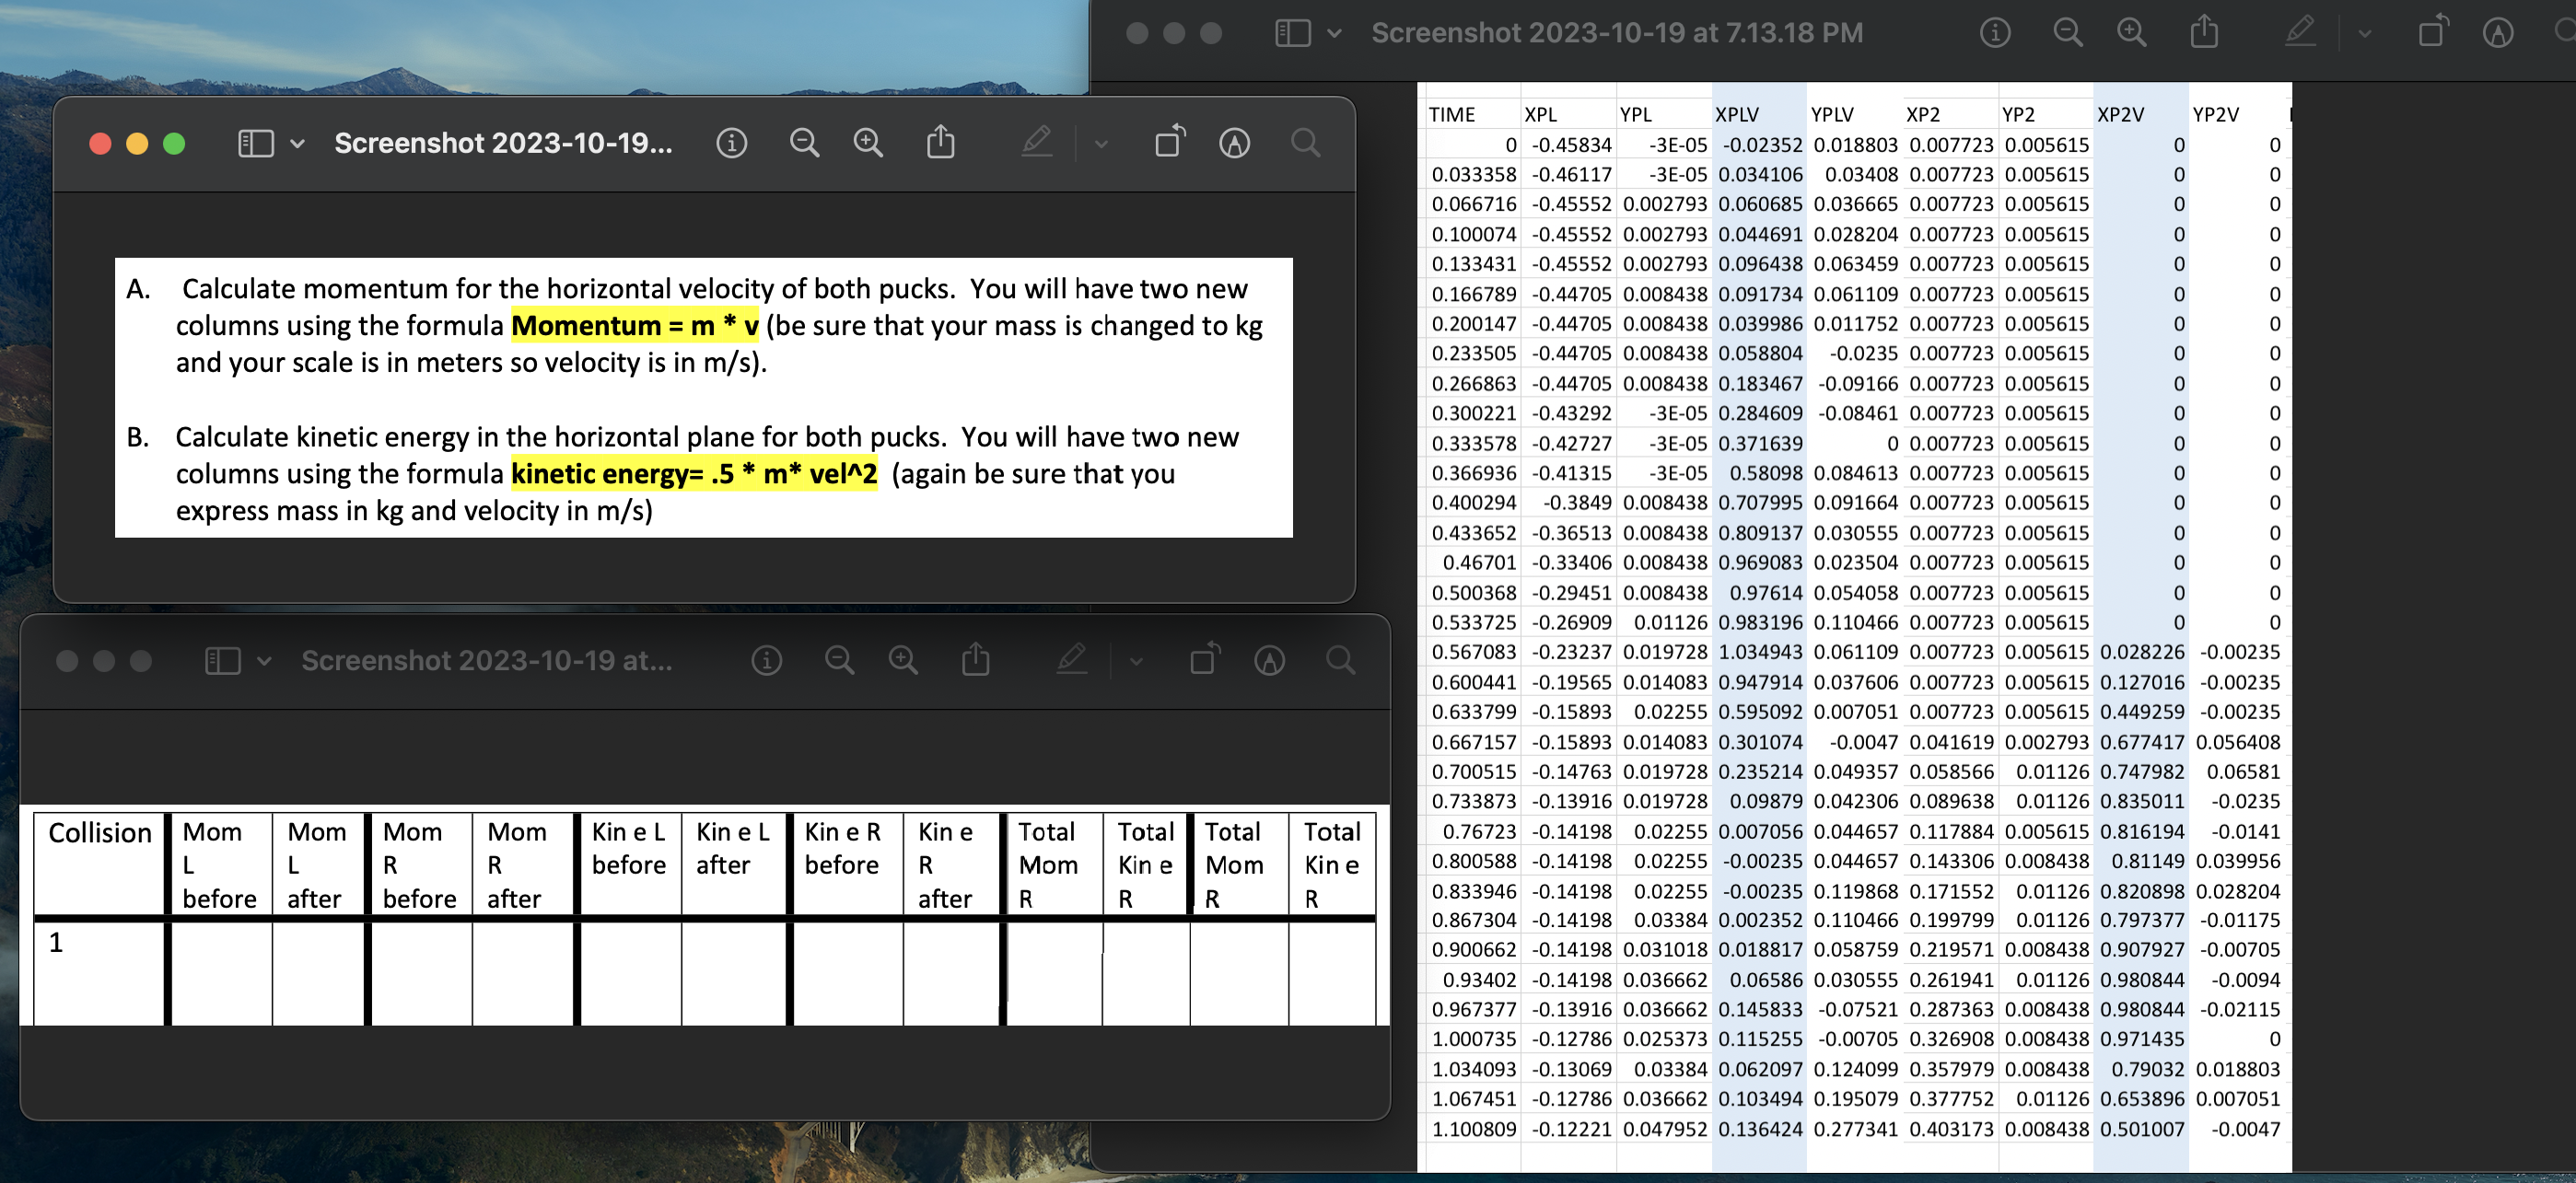Click the TIME column header in spreadsheet

(1452, 115)
